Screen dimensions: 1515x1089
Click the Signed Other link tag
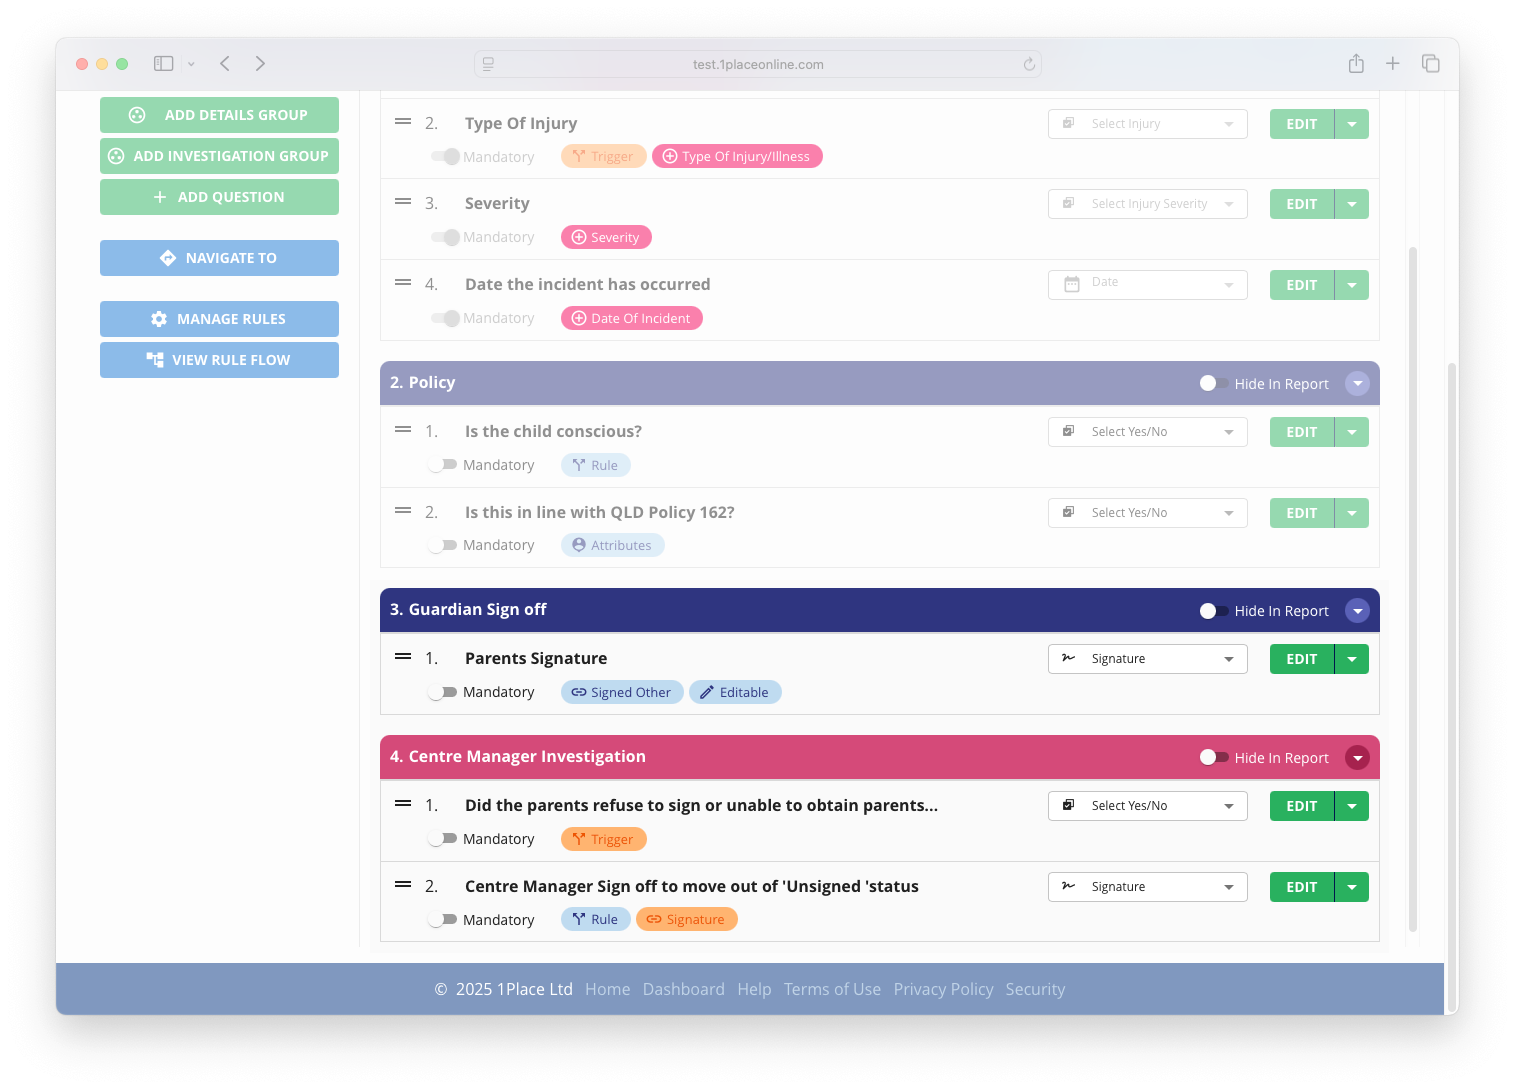coord(621,692)
